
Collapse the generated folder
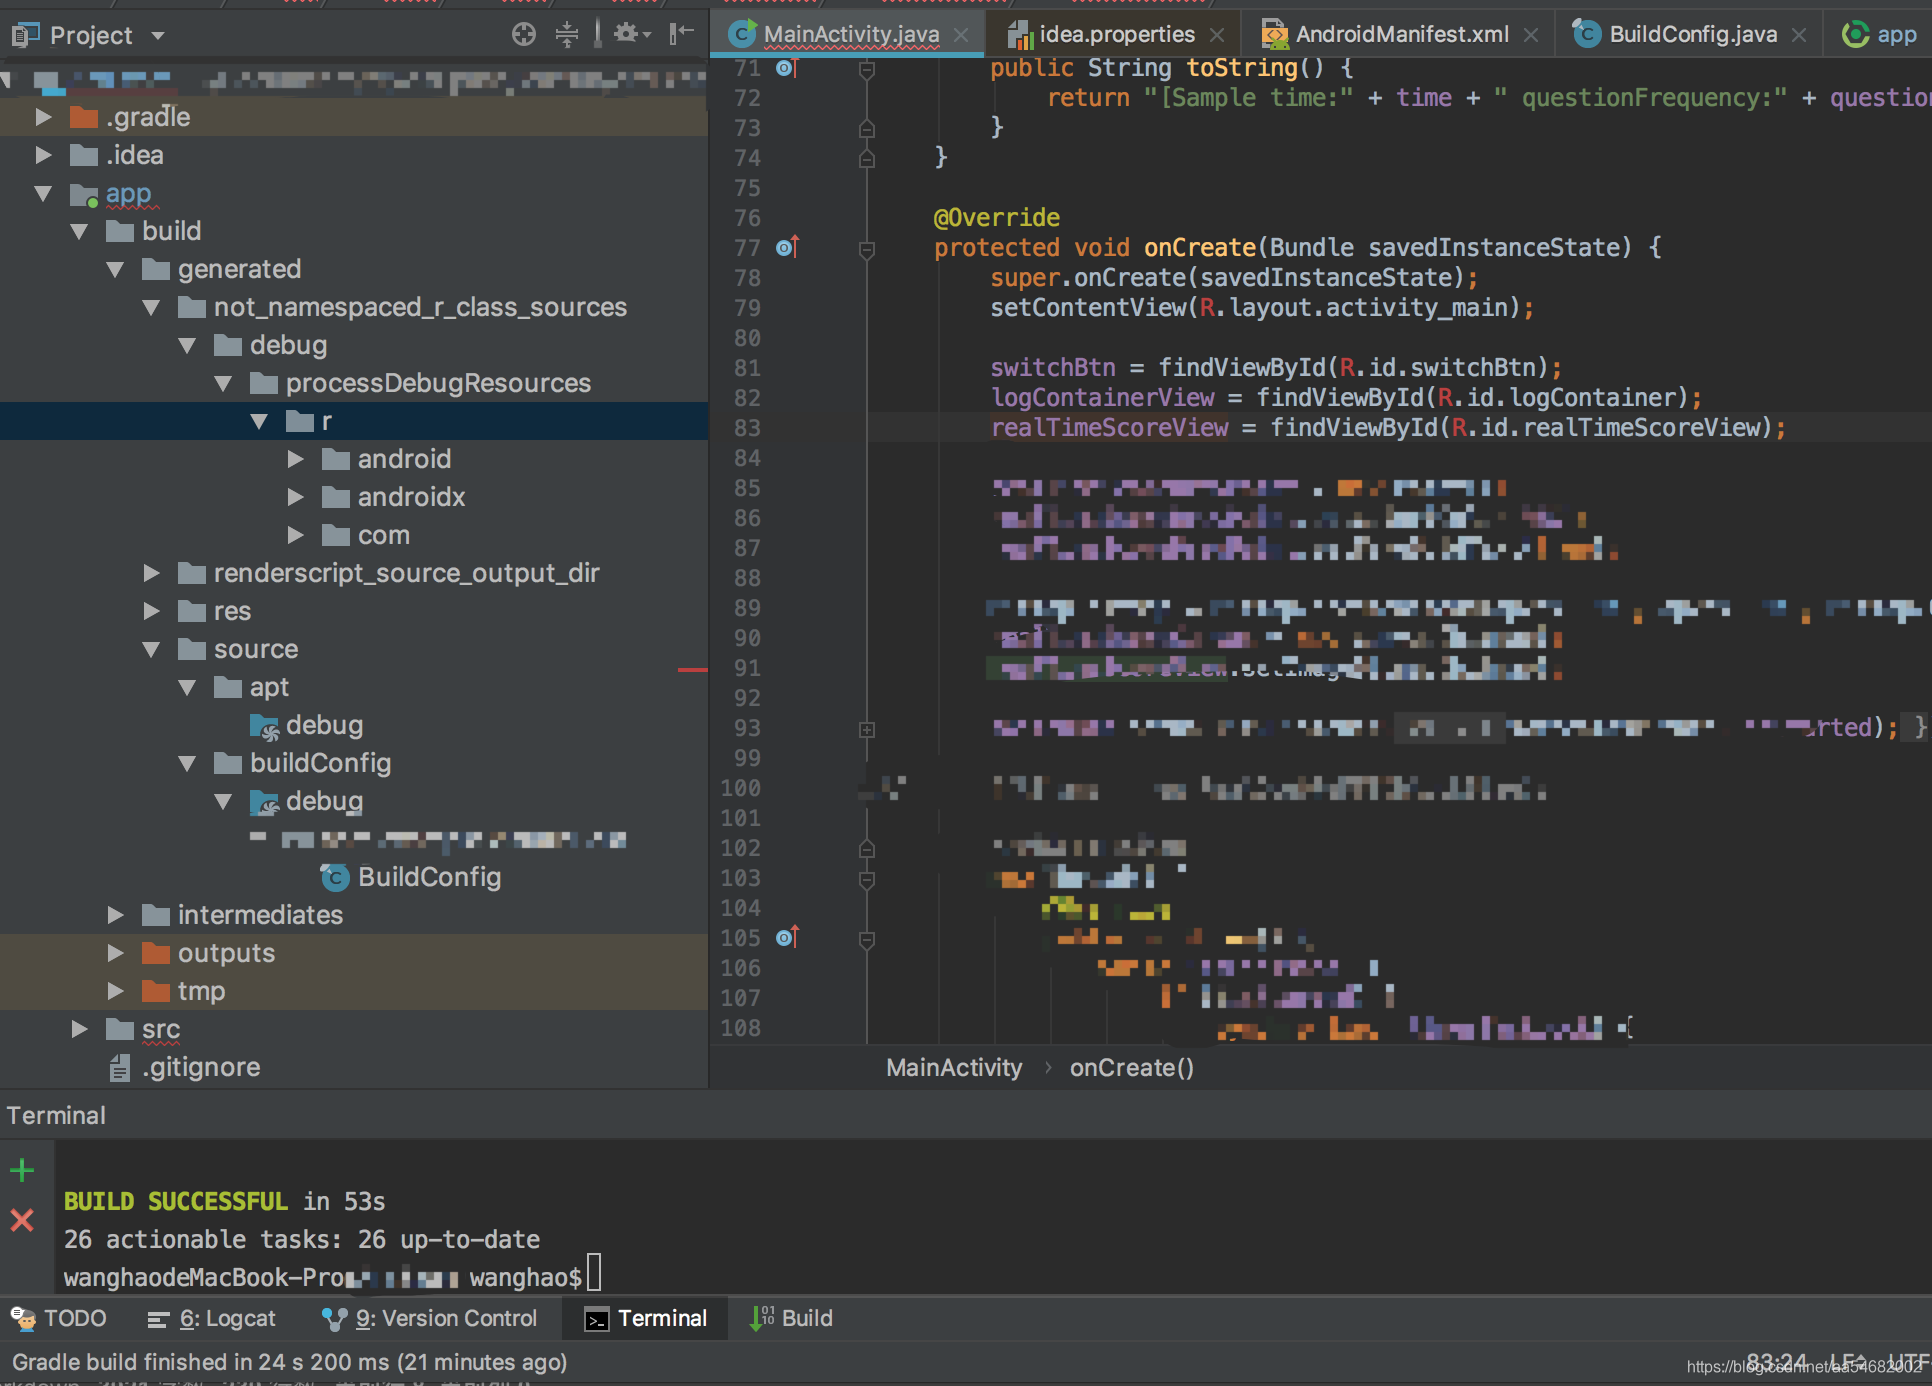115,269
